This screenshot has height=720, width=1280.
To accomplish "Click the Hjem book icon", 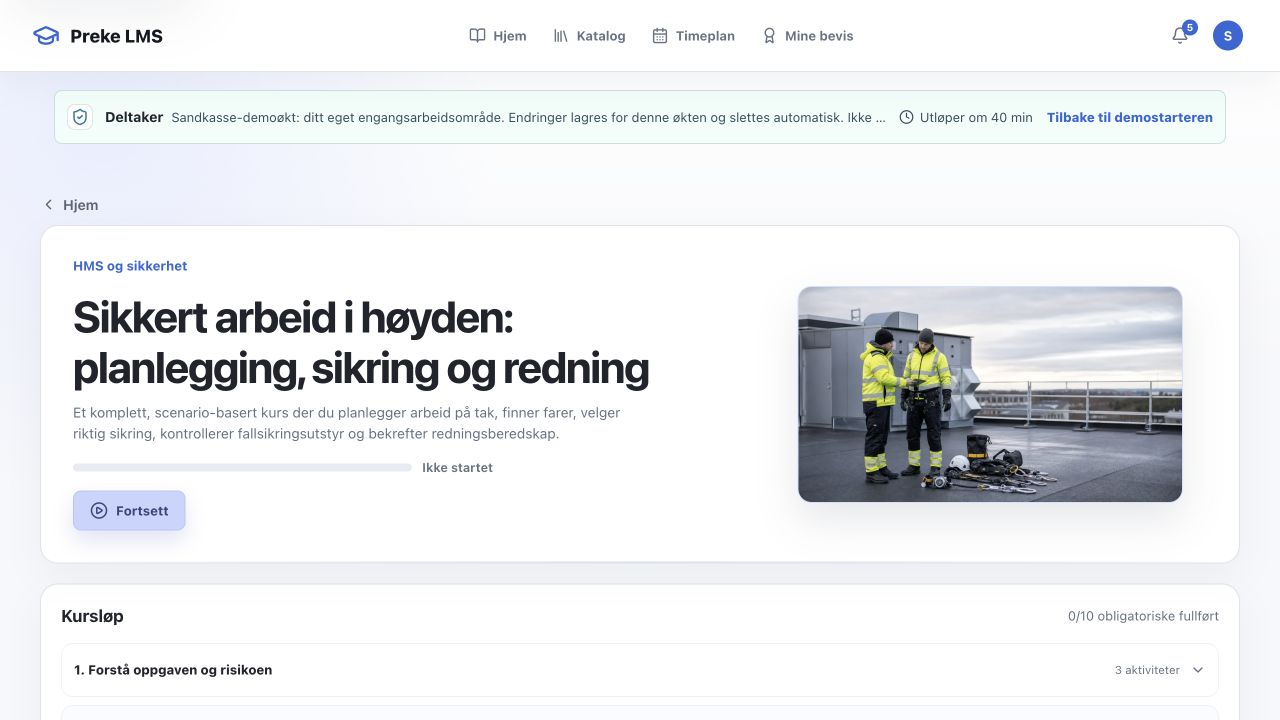I will pyautogui.click(x=477, y=36).
